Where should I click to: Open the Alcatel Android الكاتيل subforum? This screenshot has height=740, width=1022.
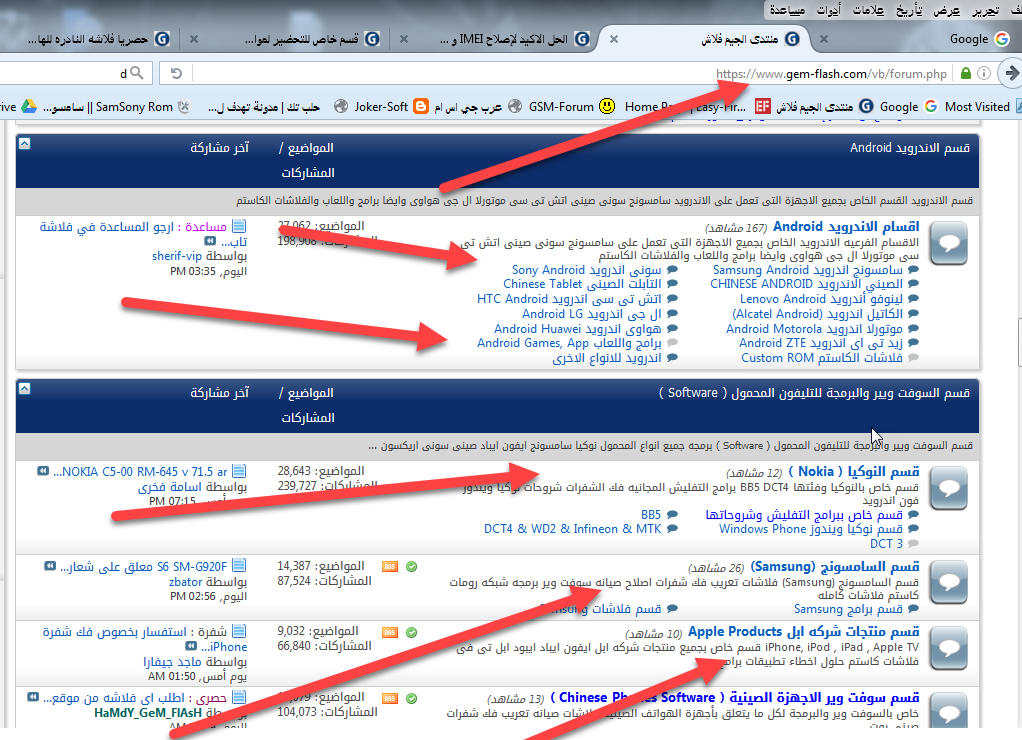[x=817, y=314]
